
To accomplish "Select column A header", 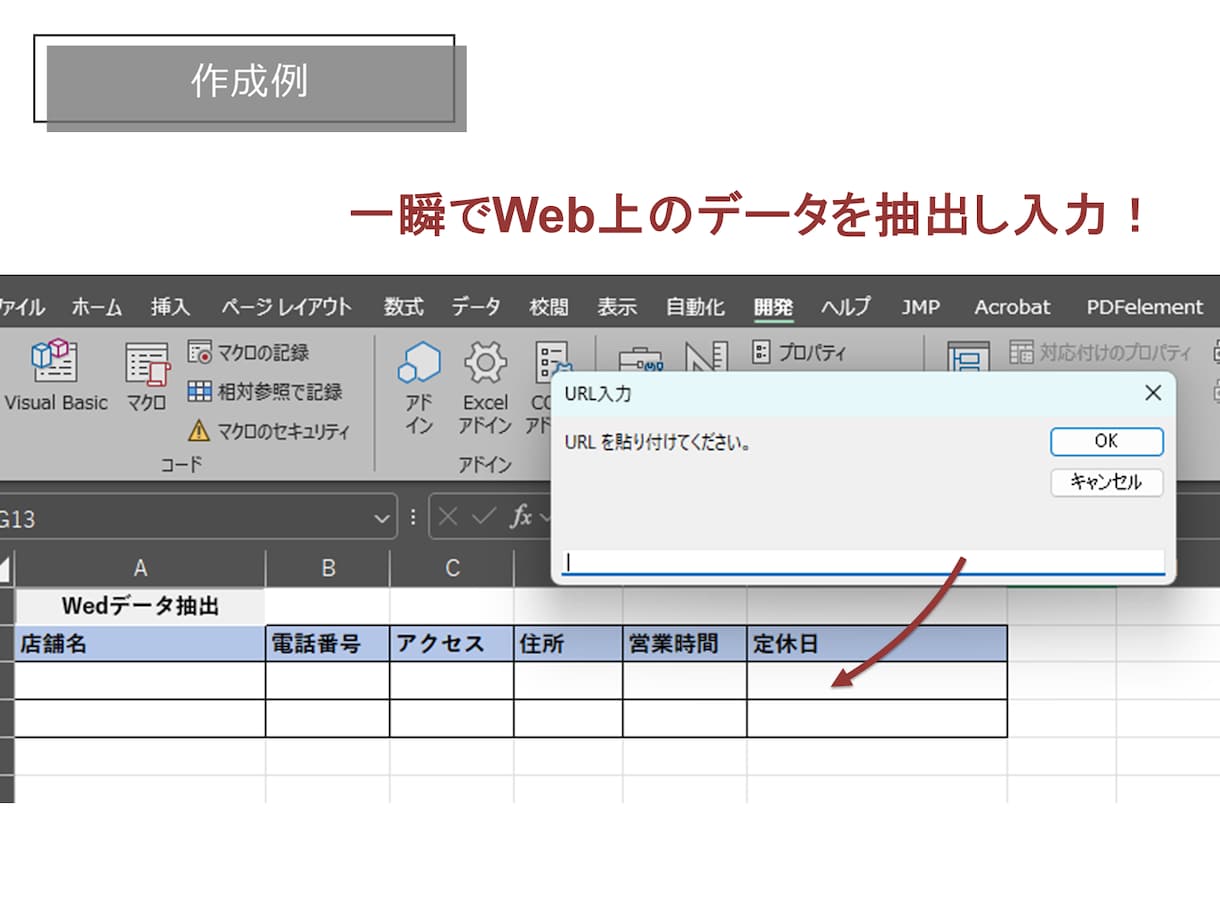I will pos(140,568).
